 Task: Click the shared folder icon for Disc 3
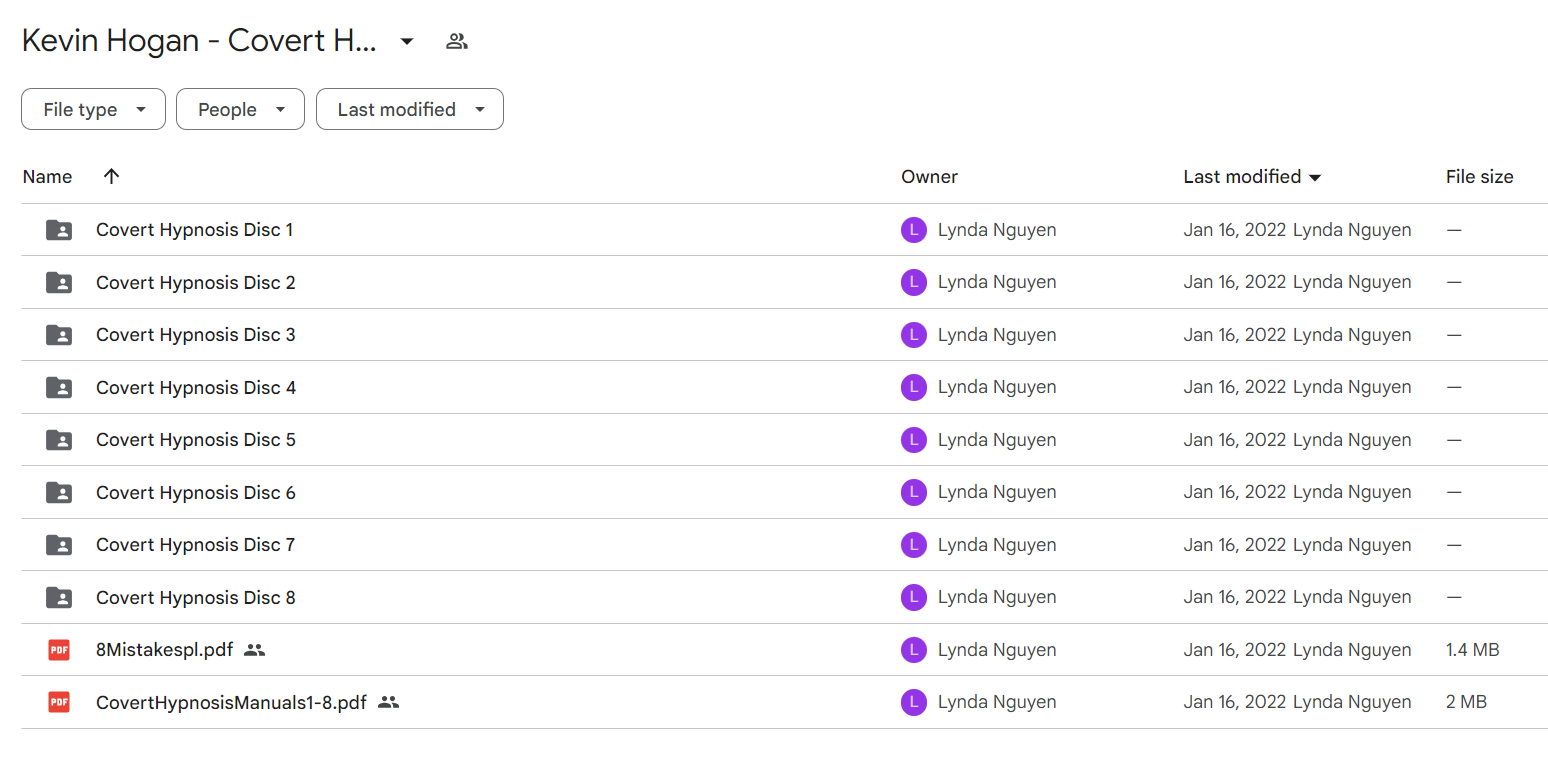click(x=59, y=335)
